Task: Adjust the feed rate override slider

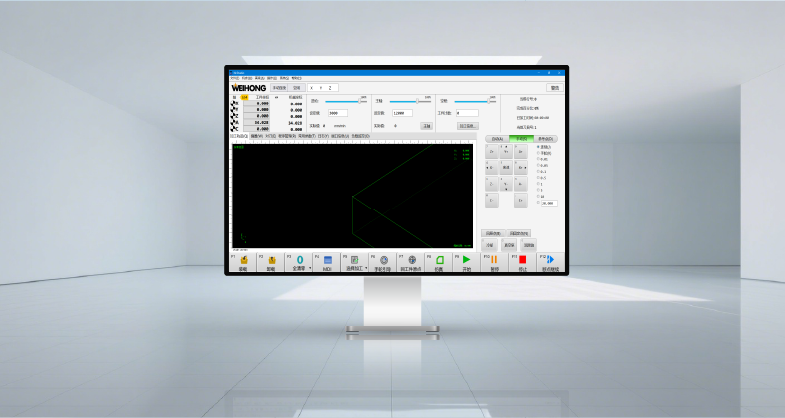Action: pos(360,101)
